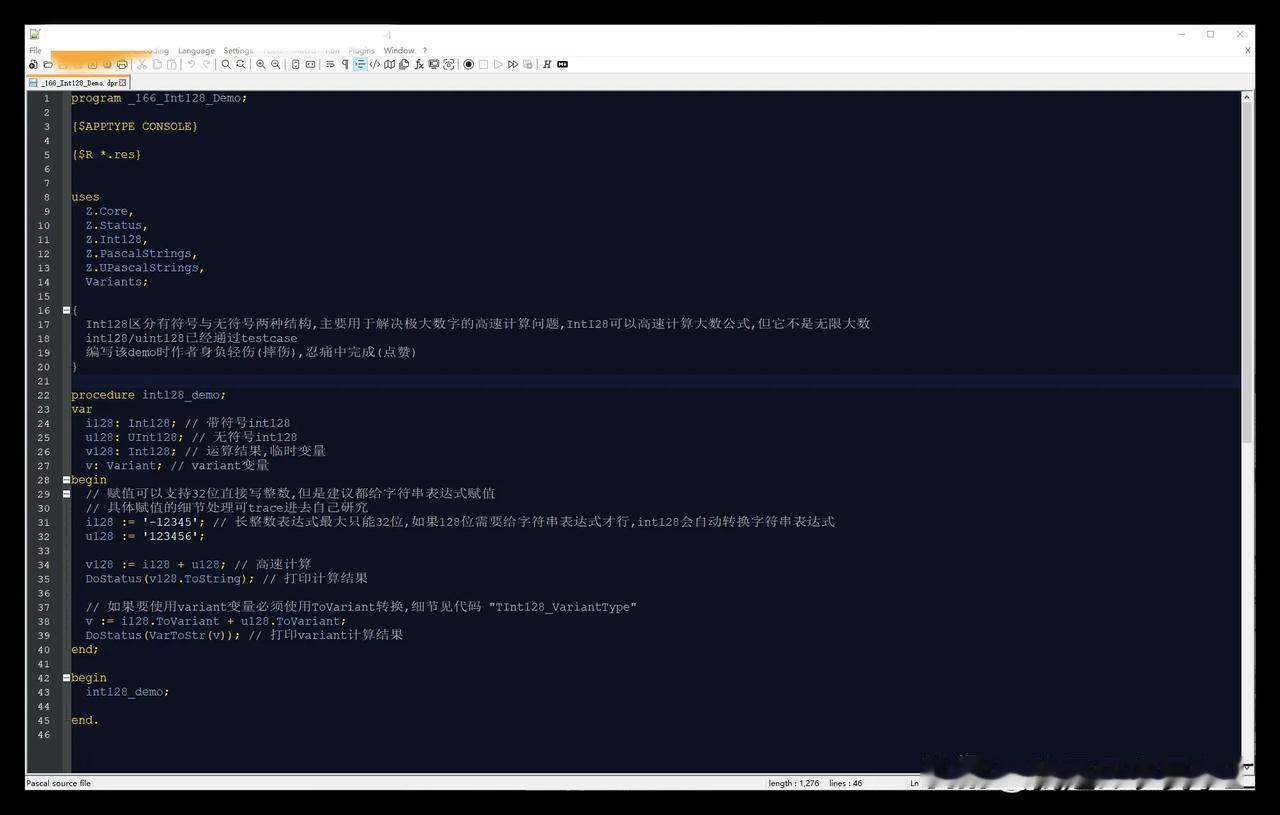The width and height of the screenshot is (1280, 815).
Task: Click the '{$APPTYPE CONSOLE}' directive text
Action: click(x=134, y=127)
